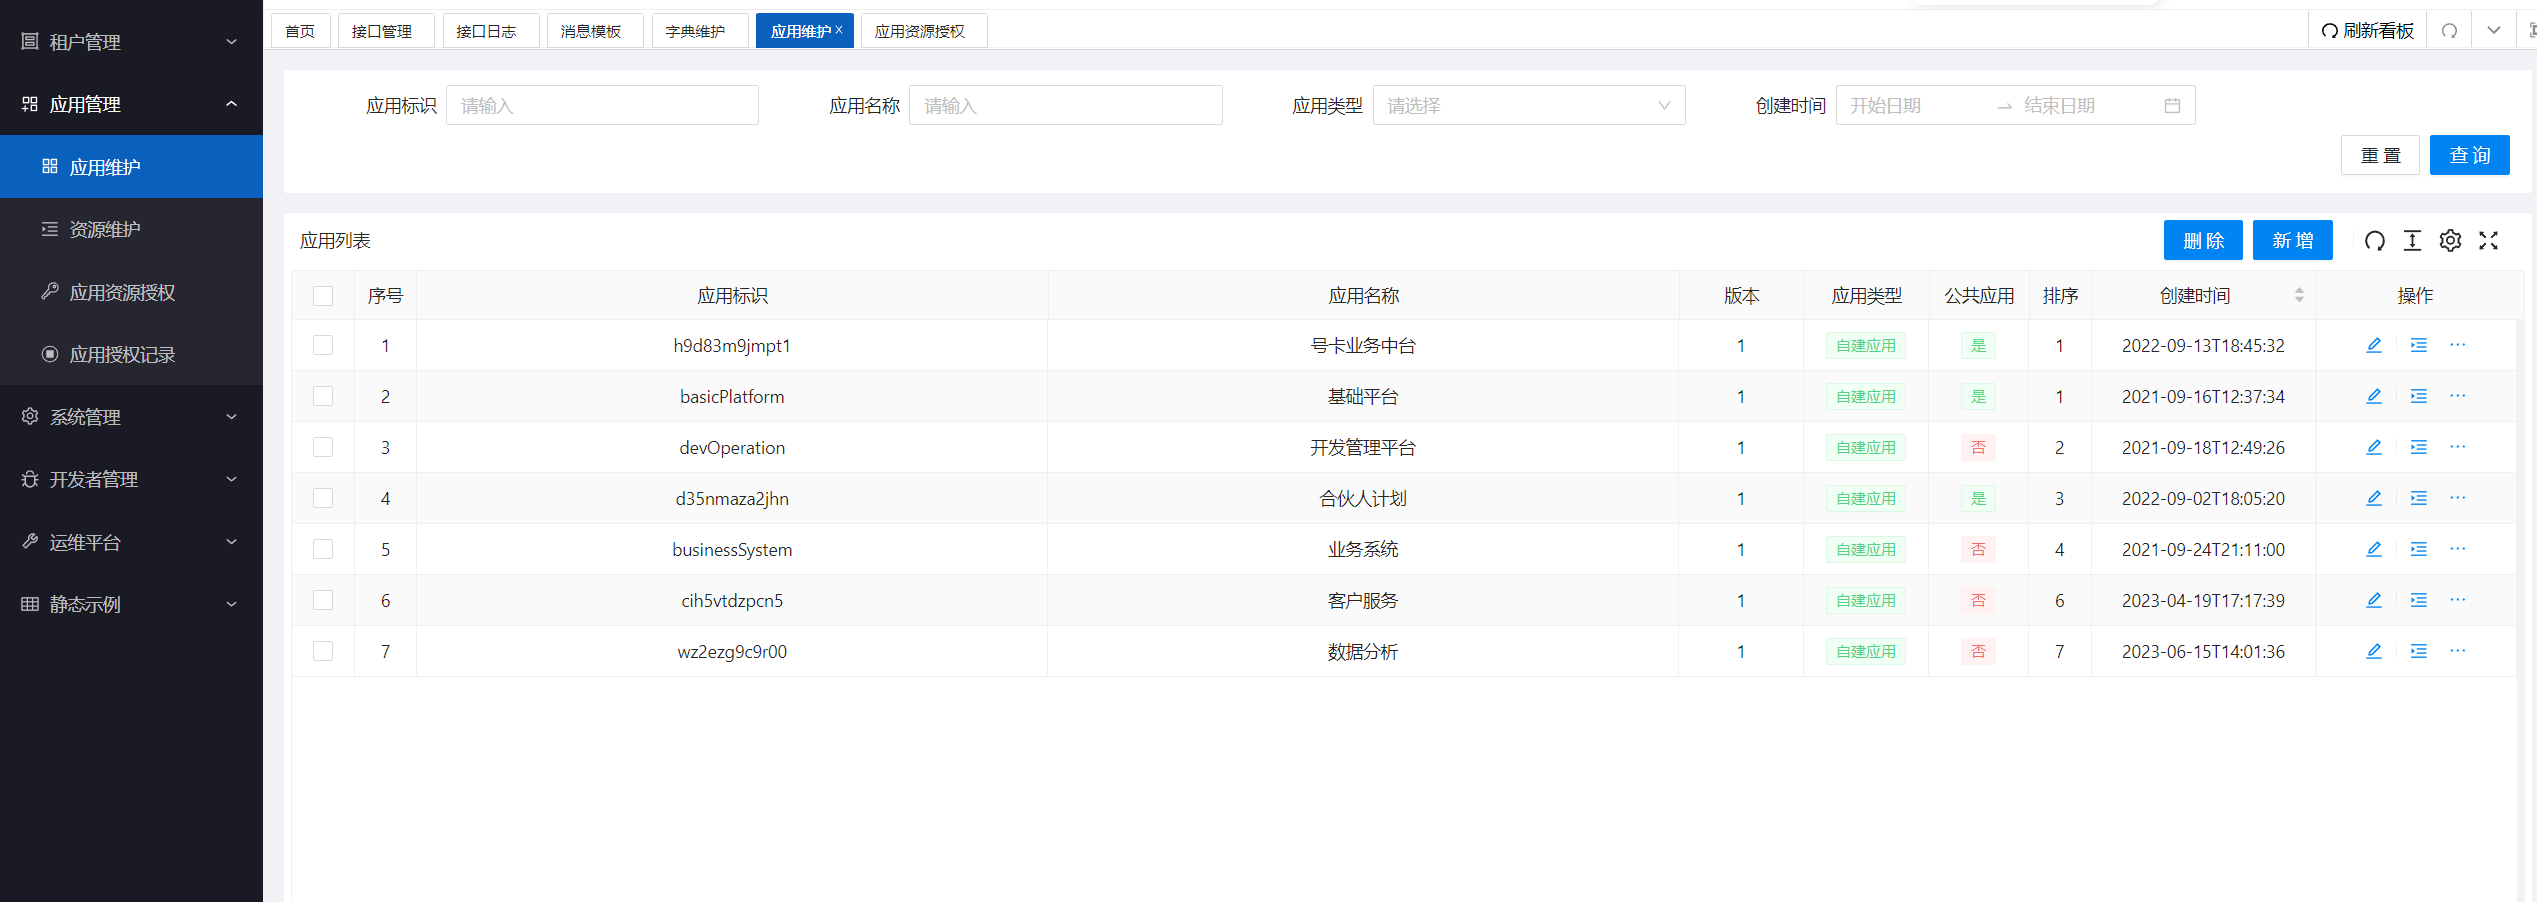This screenshot has width=2537, height=902.
Task: Click the 新增 add button
Action: coord(2293,240)
